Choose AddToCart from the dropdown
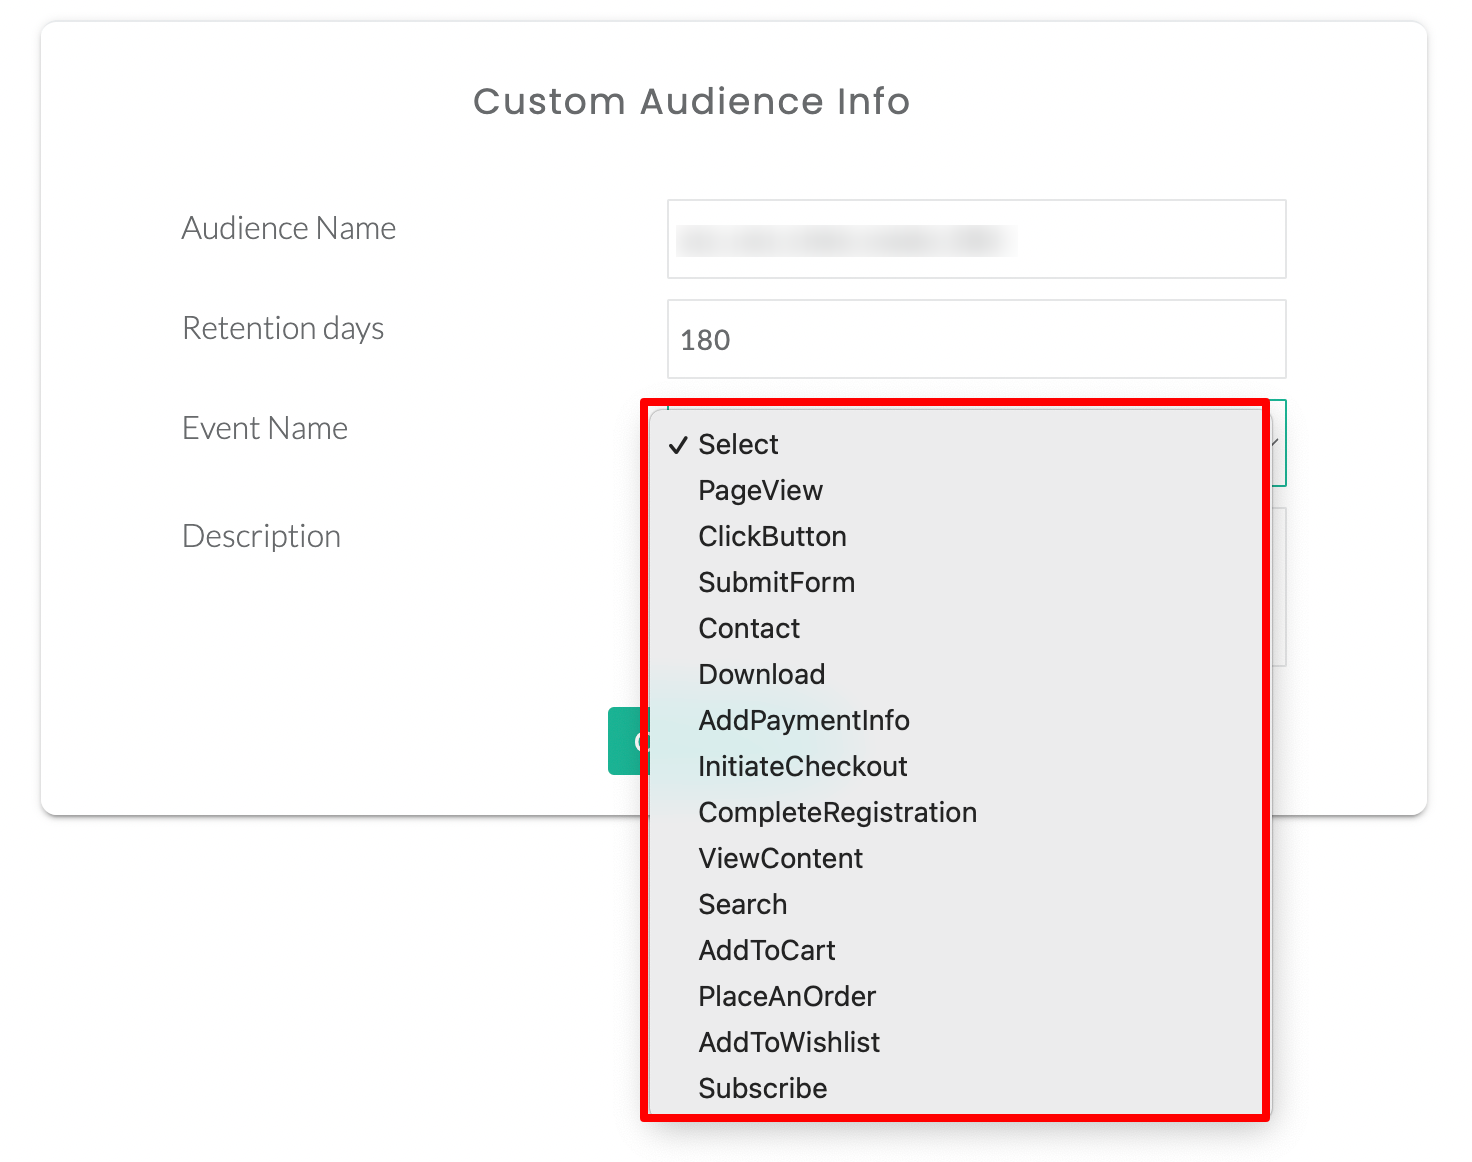Screen dimensions: 1472x1162 point(766,950)
